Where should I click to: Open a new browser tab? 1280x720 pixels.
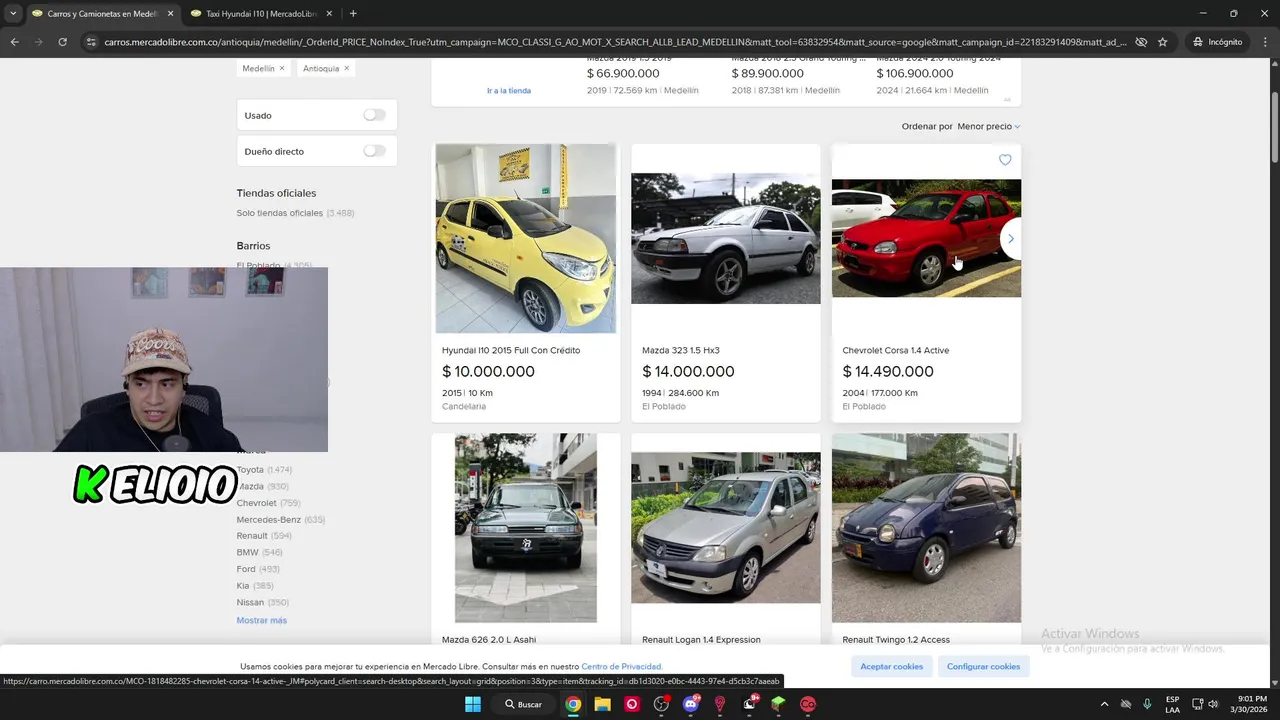[353, 14]
